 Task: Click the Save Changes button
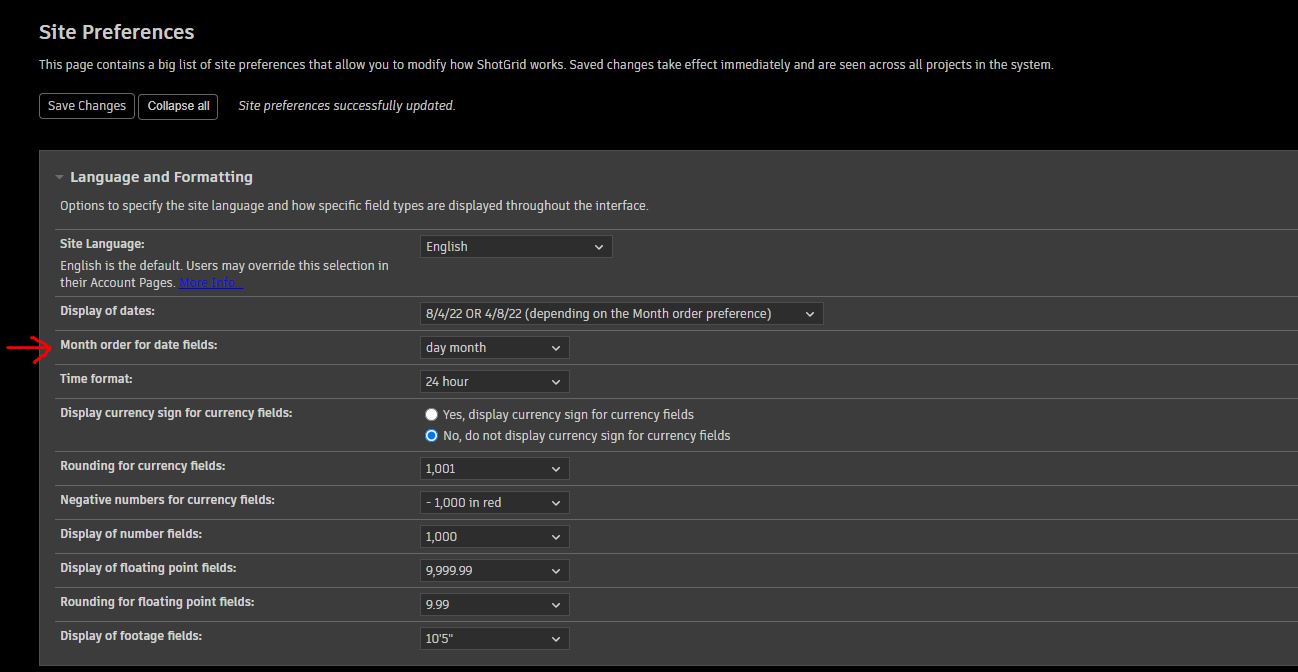tap(87, 106)
